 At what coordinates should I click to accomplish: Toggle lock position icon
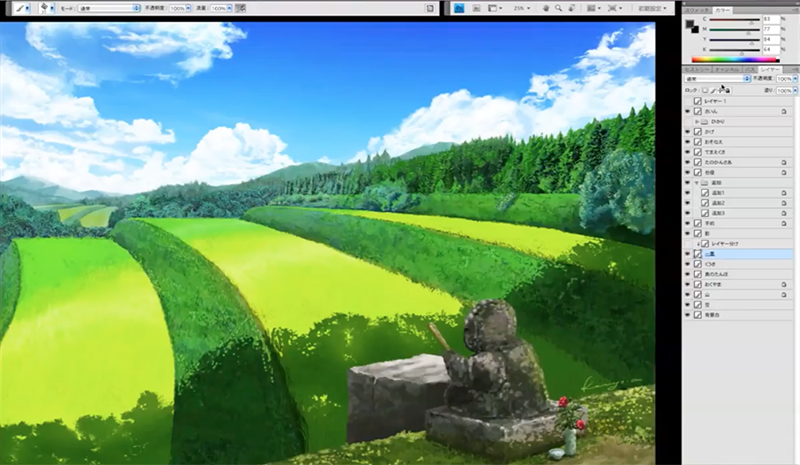[x=720, y=90]
